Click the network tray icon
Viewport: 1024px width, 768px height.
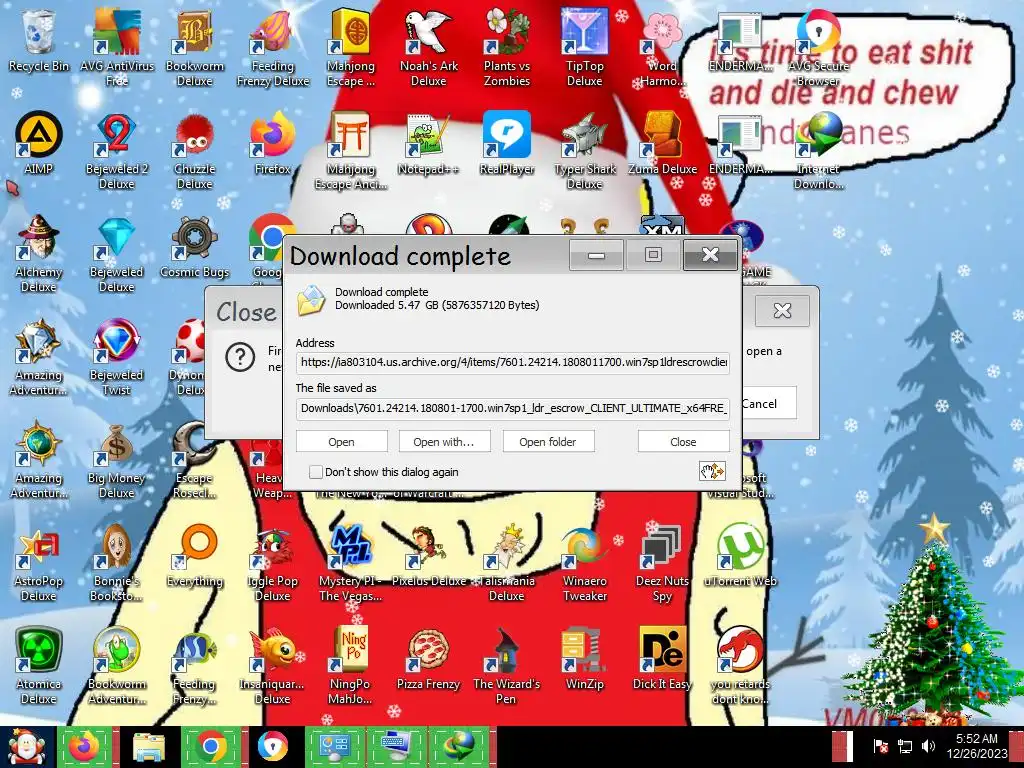pyautogui.click(x=905, y=746)
